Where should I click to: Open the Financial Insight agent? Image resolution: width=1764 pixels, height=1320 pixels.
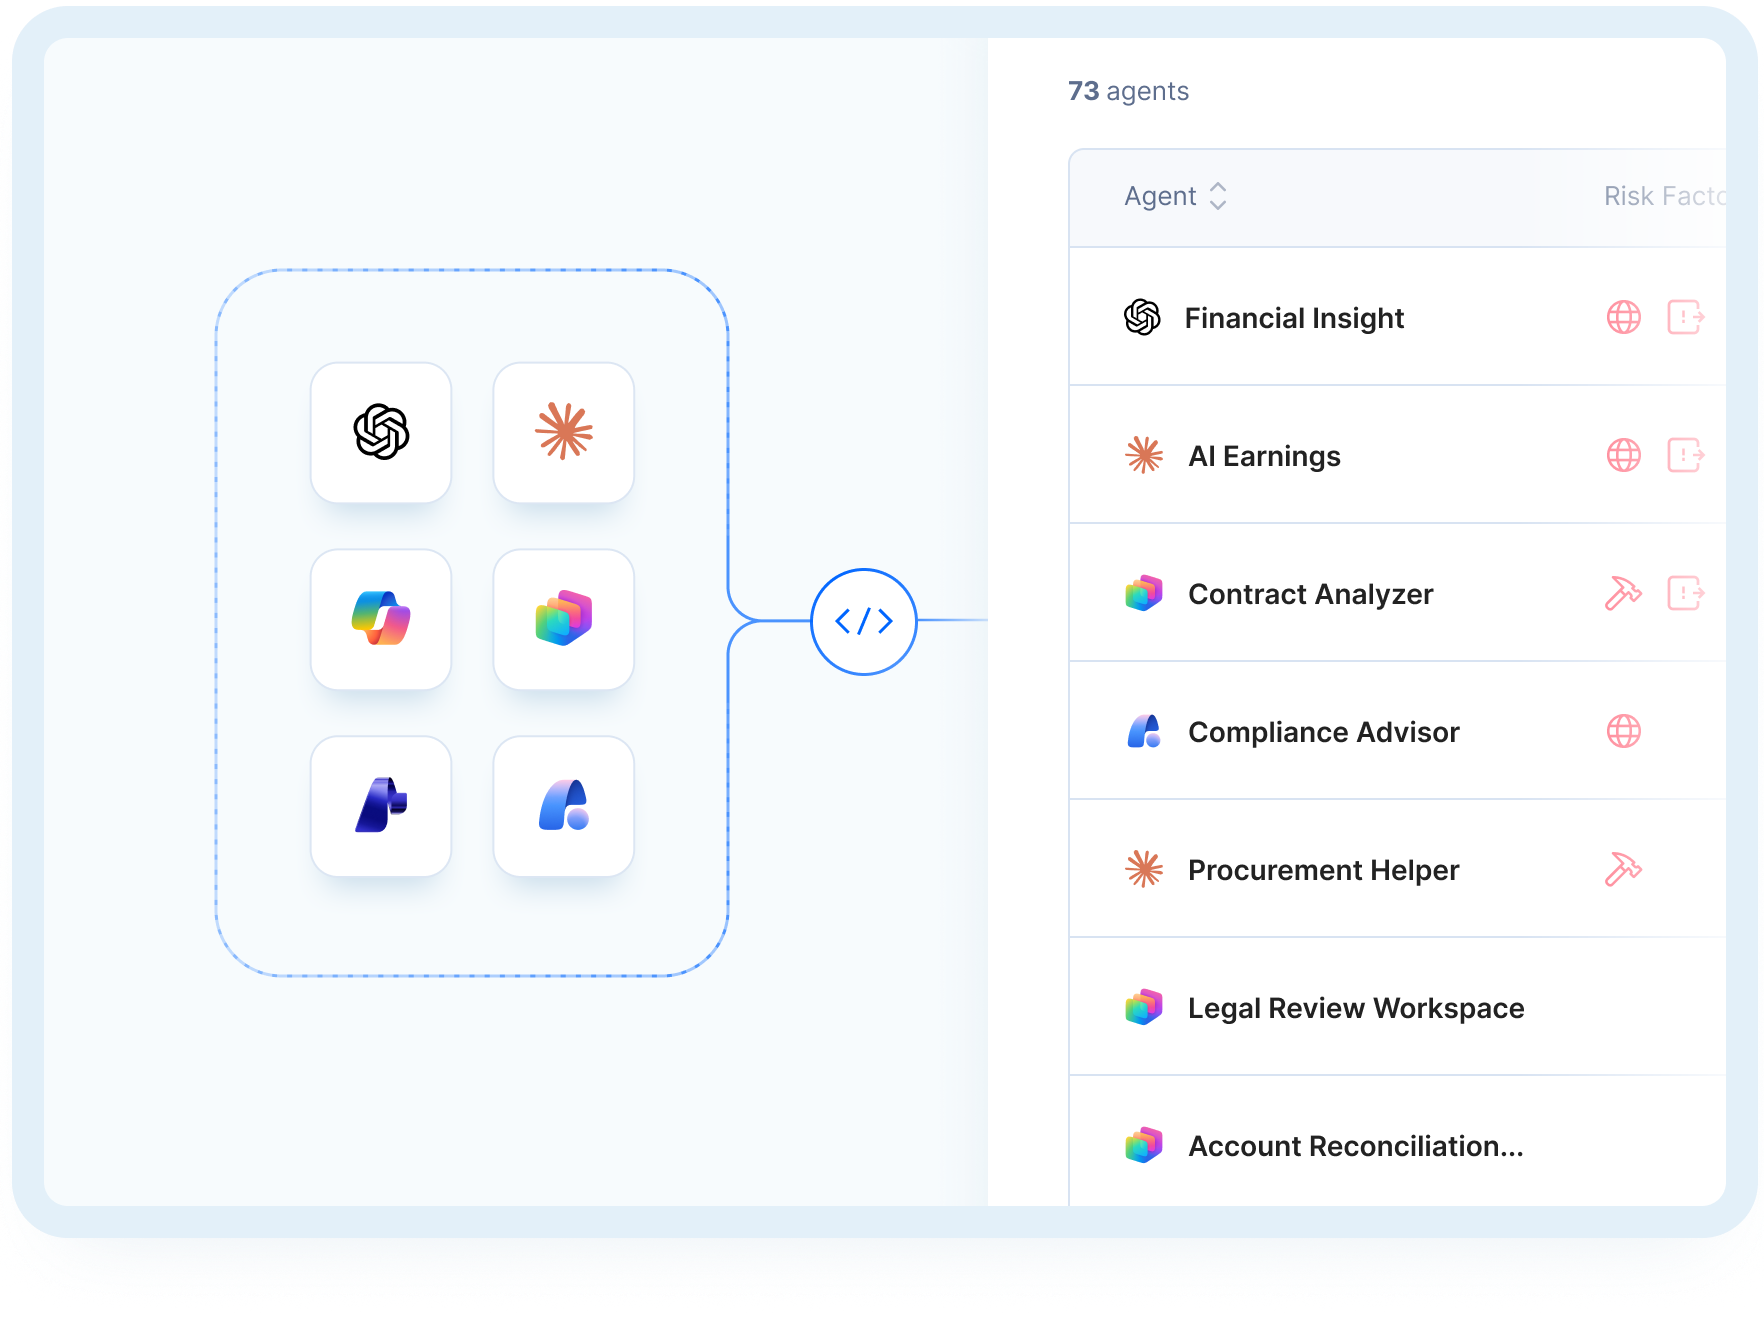(1294, 318)
